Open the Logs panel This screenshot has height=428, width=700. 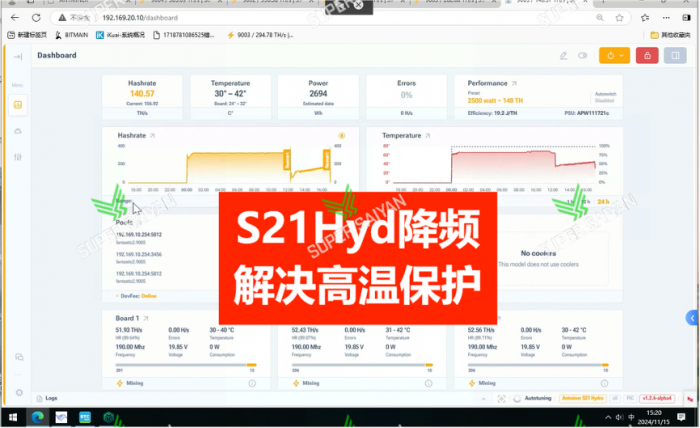47,398
